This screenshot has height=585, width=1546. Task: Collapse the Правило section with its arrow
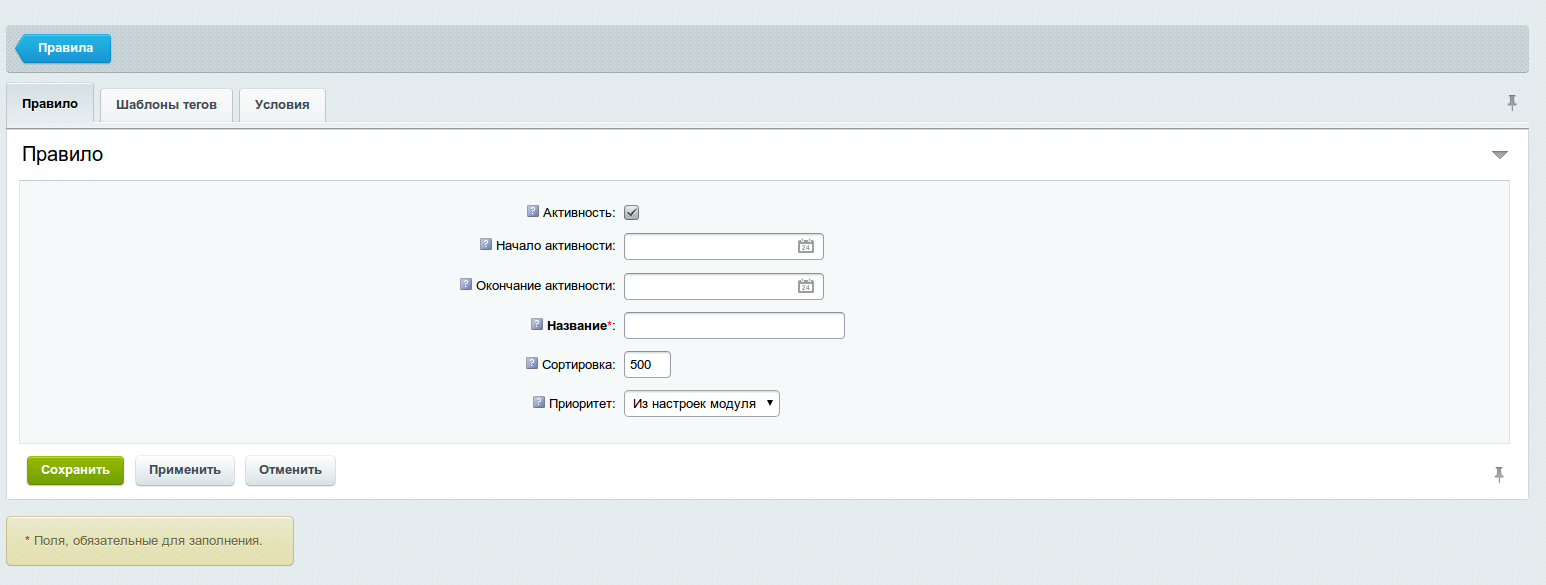[x=1500, y=154]
